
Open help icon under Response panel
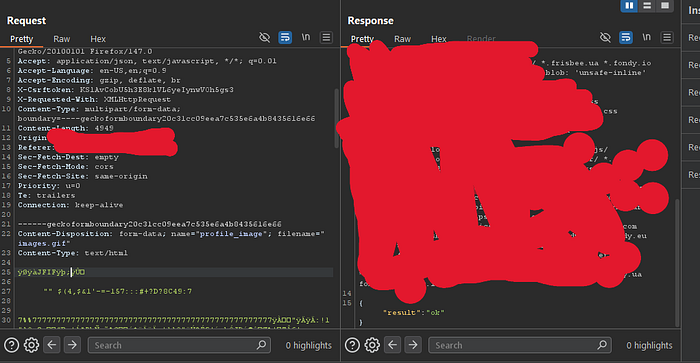click(x=352, y=345)
